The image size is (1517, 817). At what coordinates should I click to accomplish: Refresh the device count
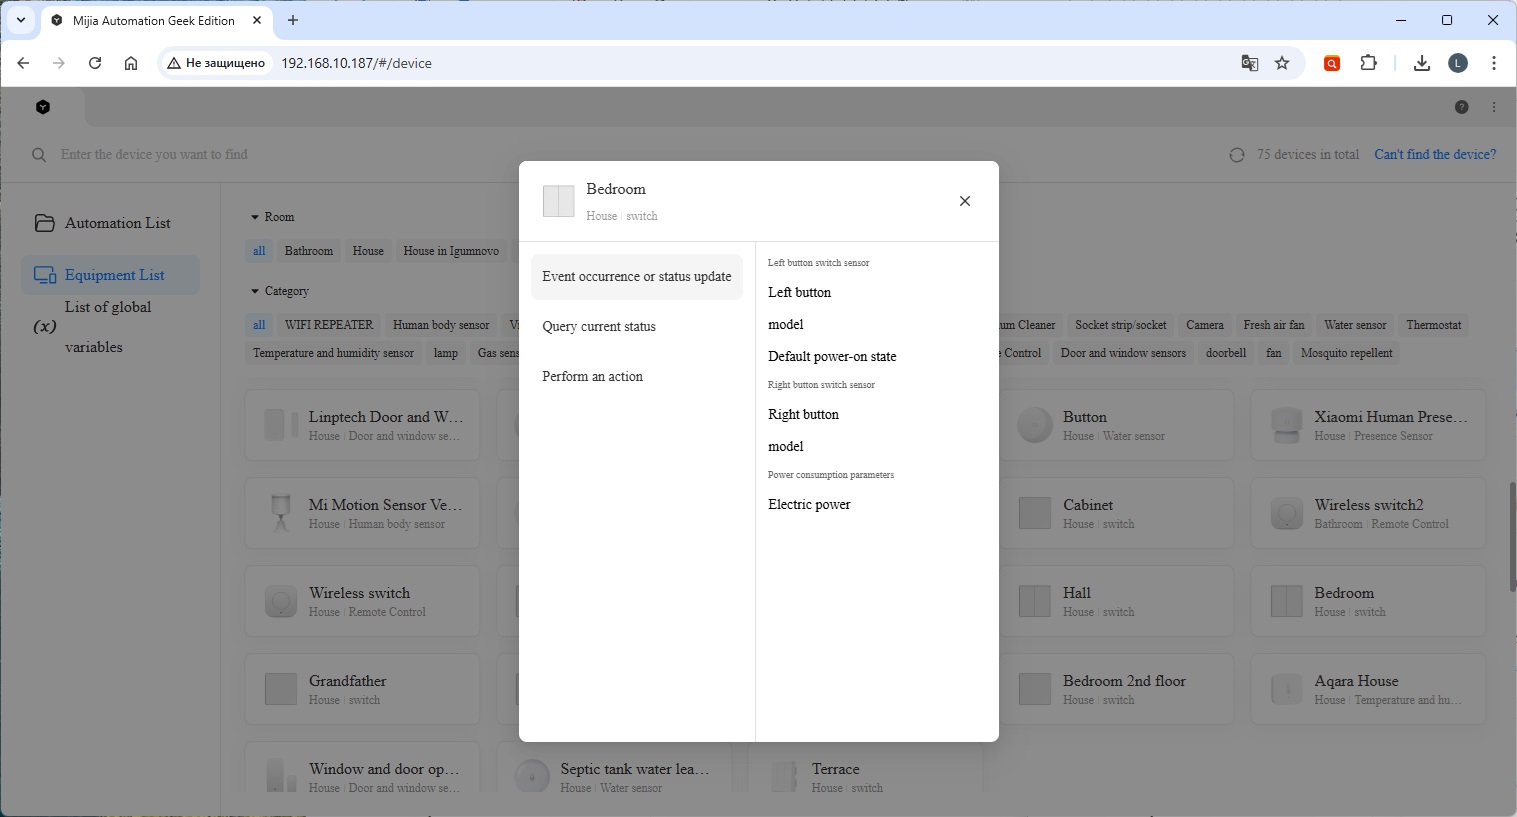pos(1237,155)
